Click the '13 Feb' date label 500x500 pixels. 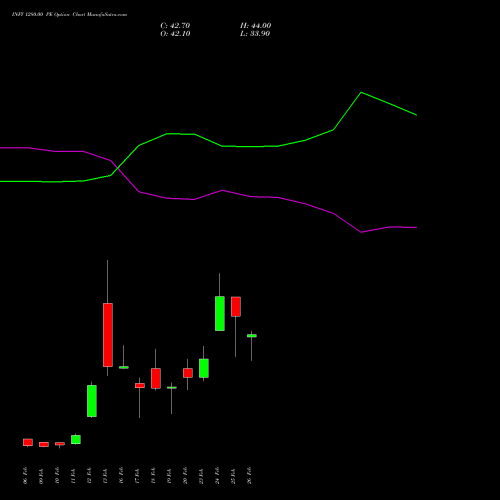105,475
